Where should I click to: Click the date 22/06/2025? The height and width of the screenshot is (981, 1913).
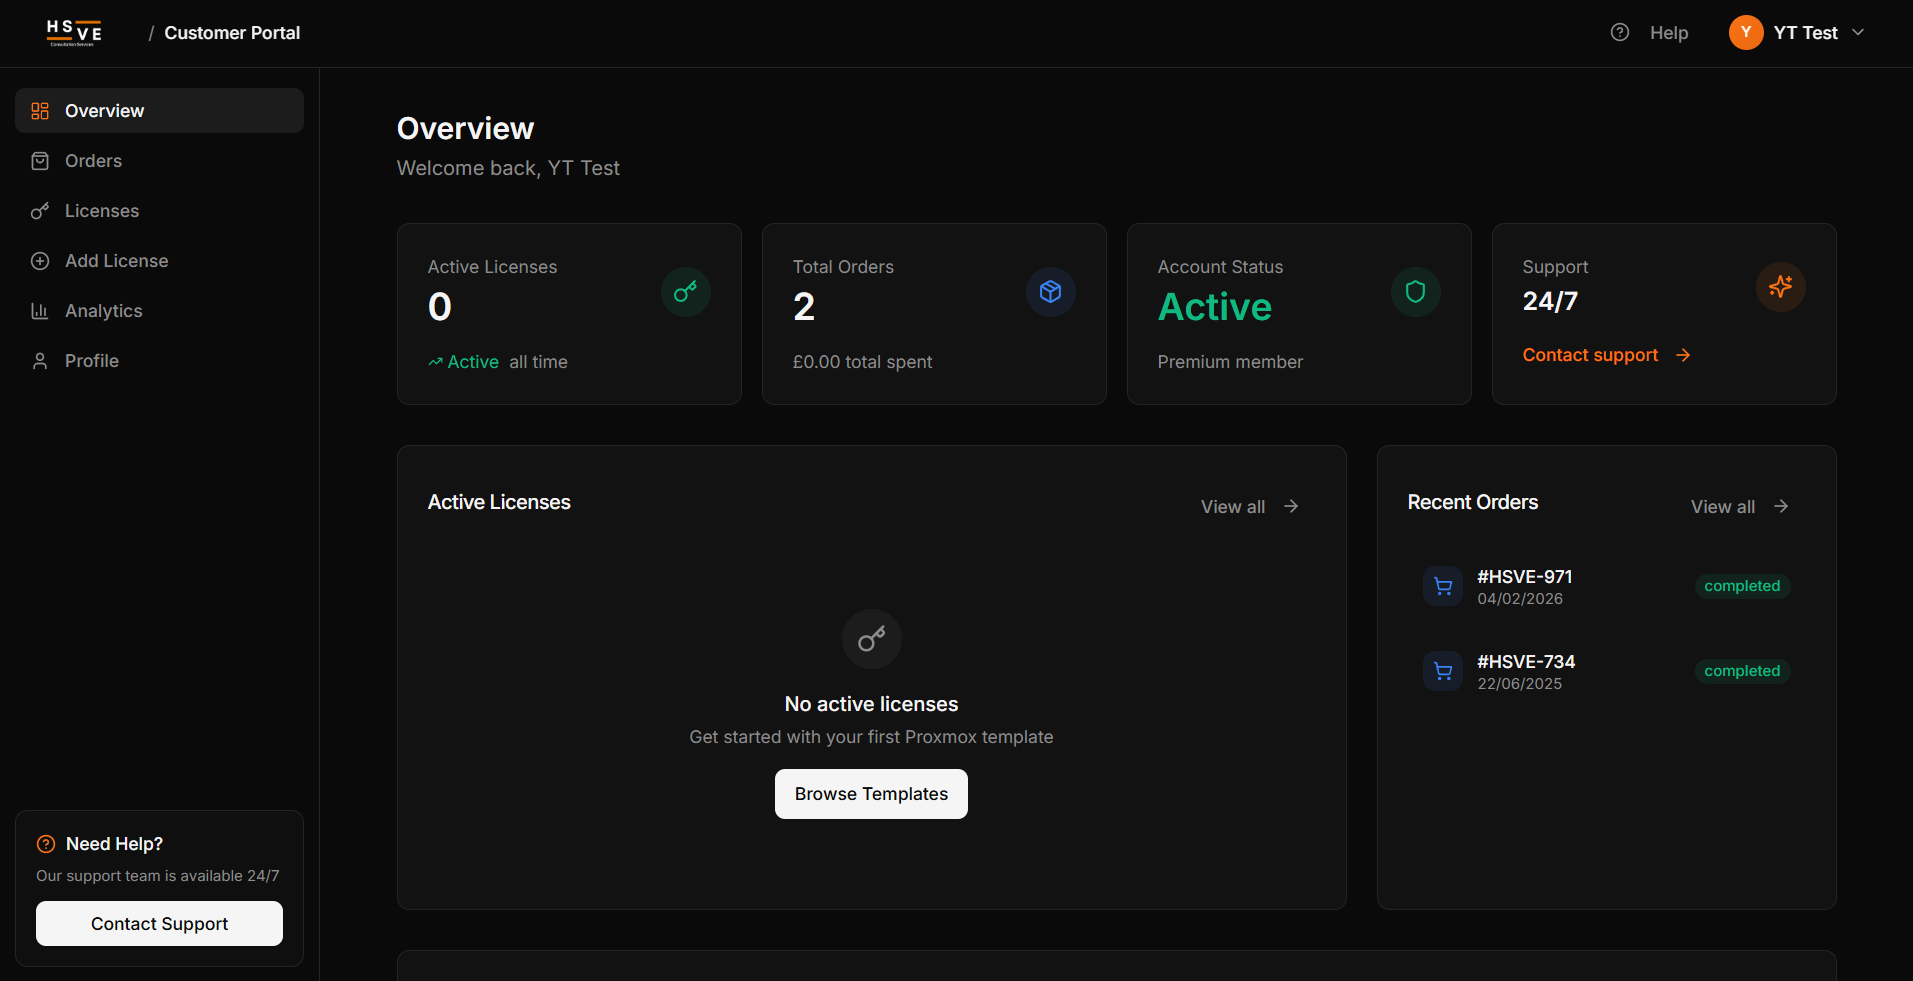click(1520, 684)
